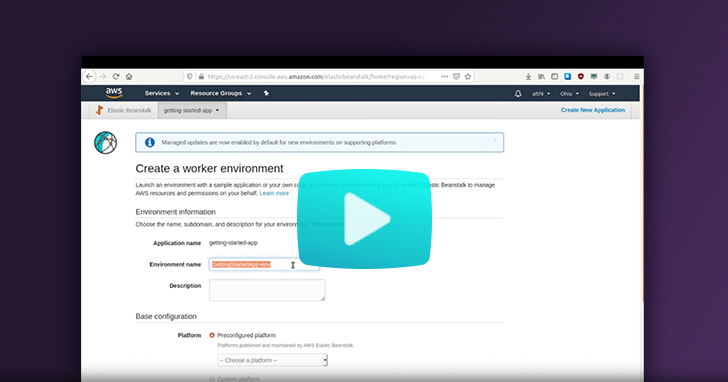
Task: Click the green monitor extension icon
Action: pyautogui.click(x=594, y=77)
